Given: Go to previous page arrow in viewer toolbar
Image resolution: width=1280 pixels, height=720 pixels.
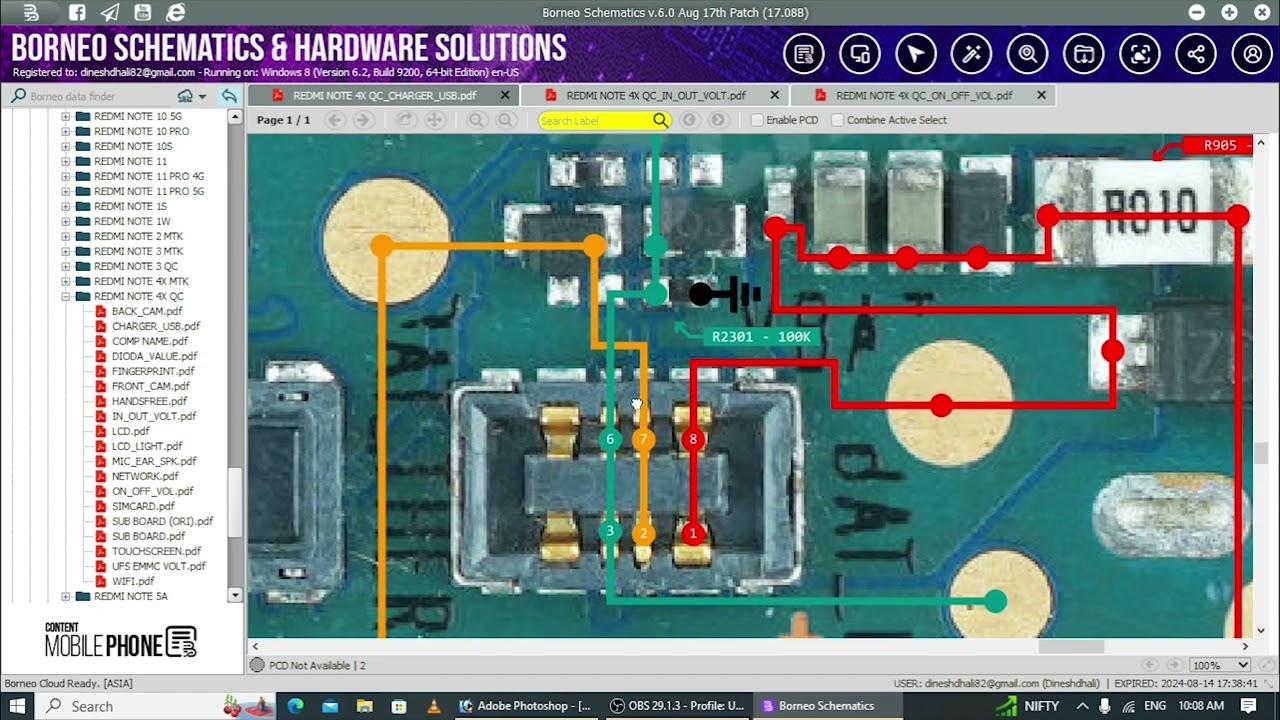Looking at the screenshot, I should click(x=336, y=120).
